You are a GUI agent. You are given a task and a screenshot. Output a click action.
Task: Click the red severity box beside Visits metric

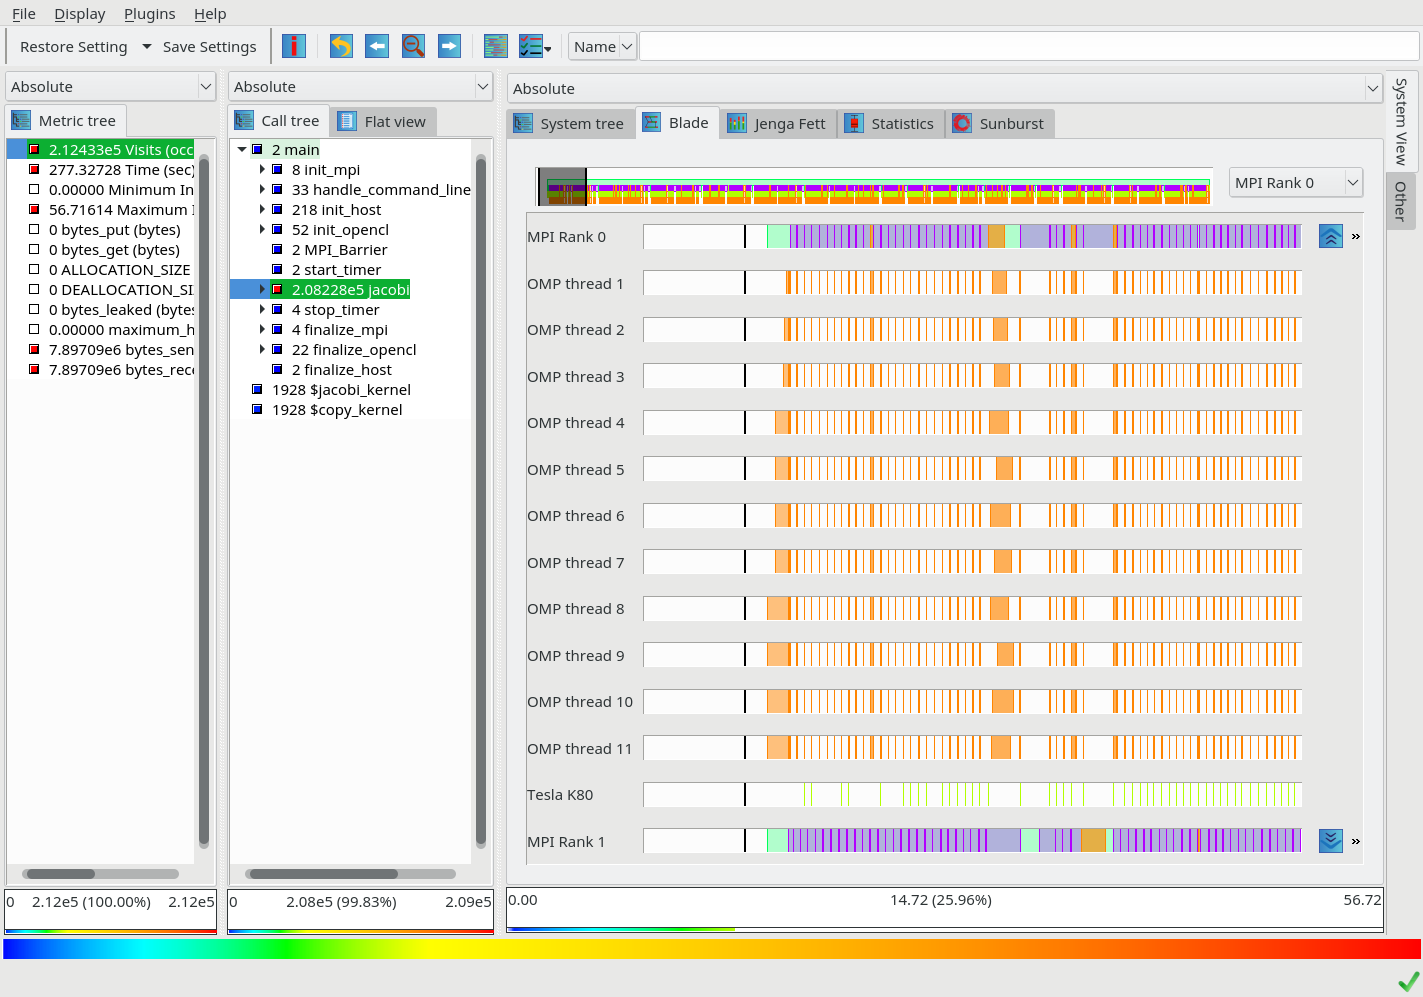pos(34,149)
